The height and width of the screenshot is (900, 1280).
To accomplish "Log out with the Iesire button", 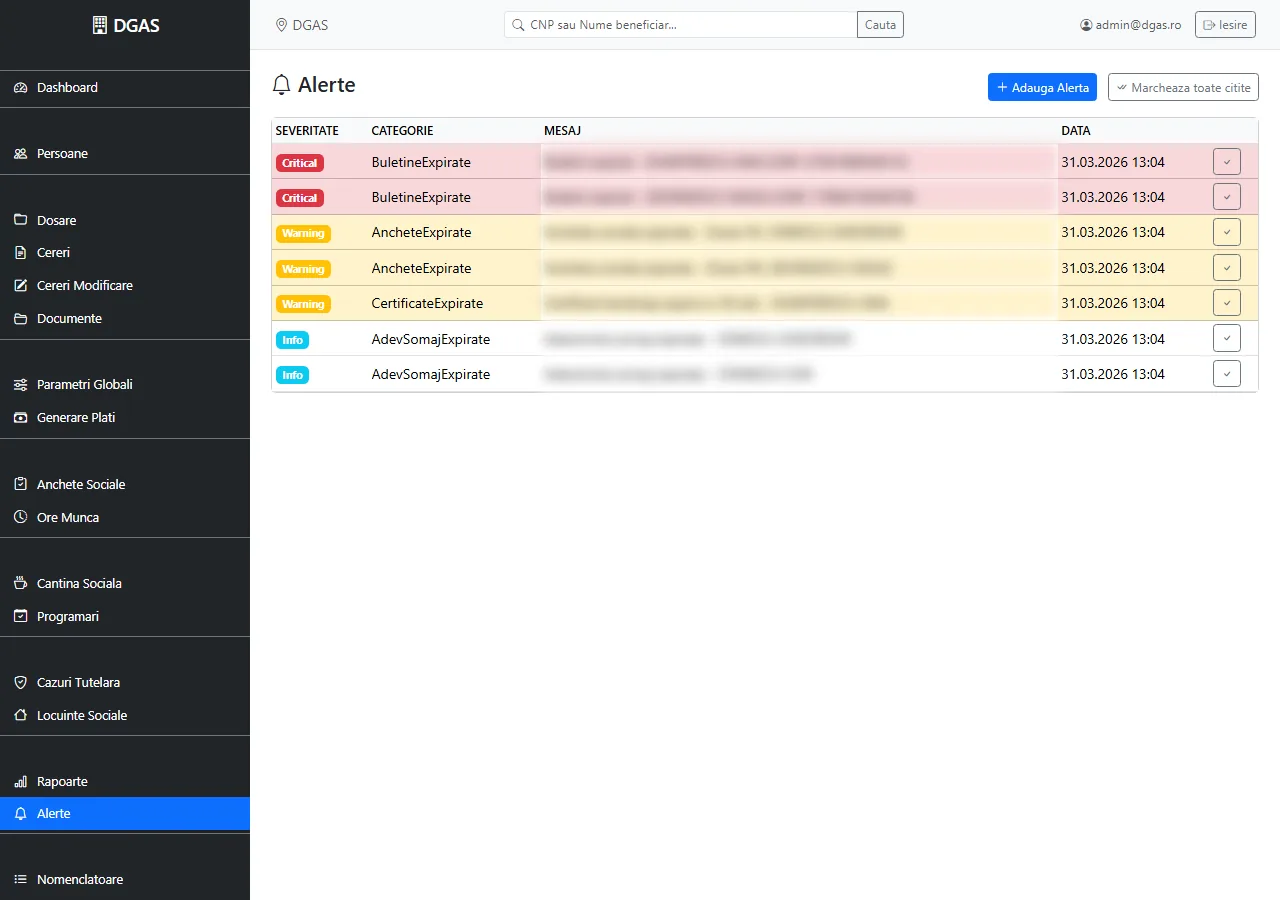I will tap(1225, 25).
